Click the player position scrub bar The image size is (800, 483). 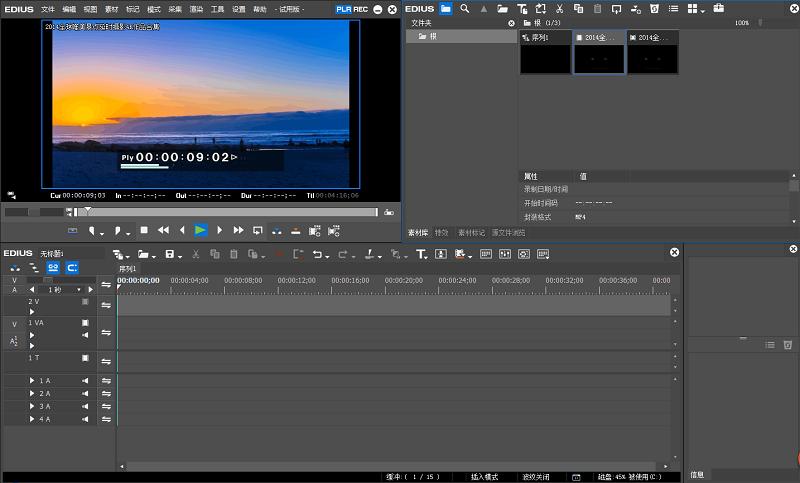point(230,212)
